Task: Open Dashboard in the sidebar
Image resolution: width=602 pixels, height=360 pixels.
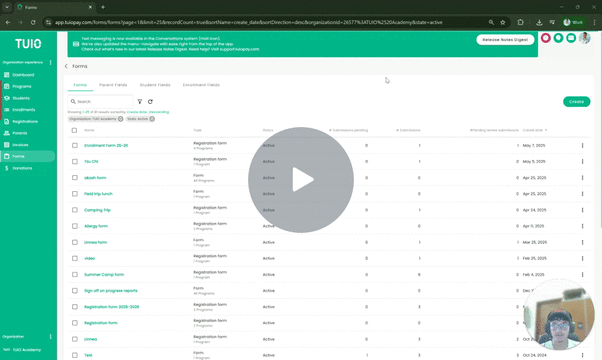Action: (x=23, y=75)
